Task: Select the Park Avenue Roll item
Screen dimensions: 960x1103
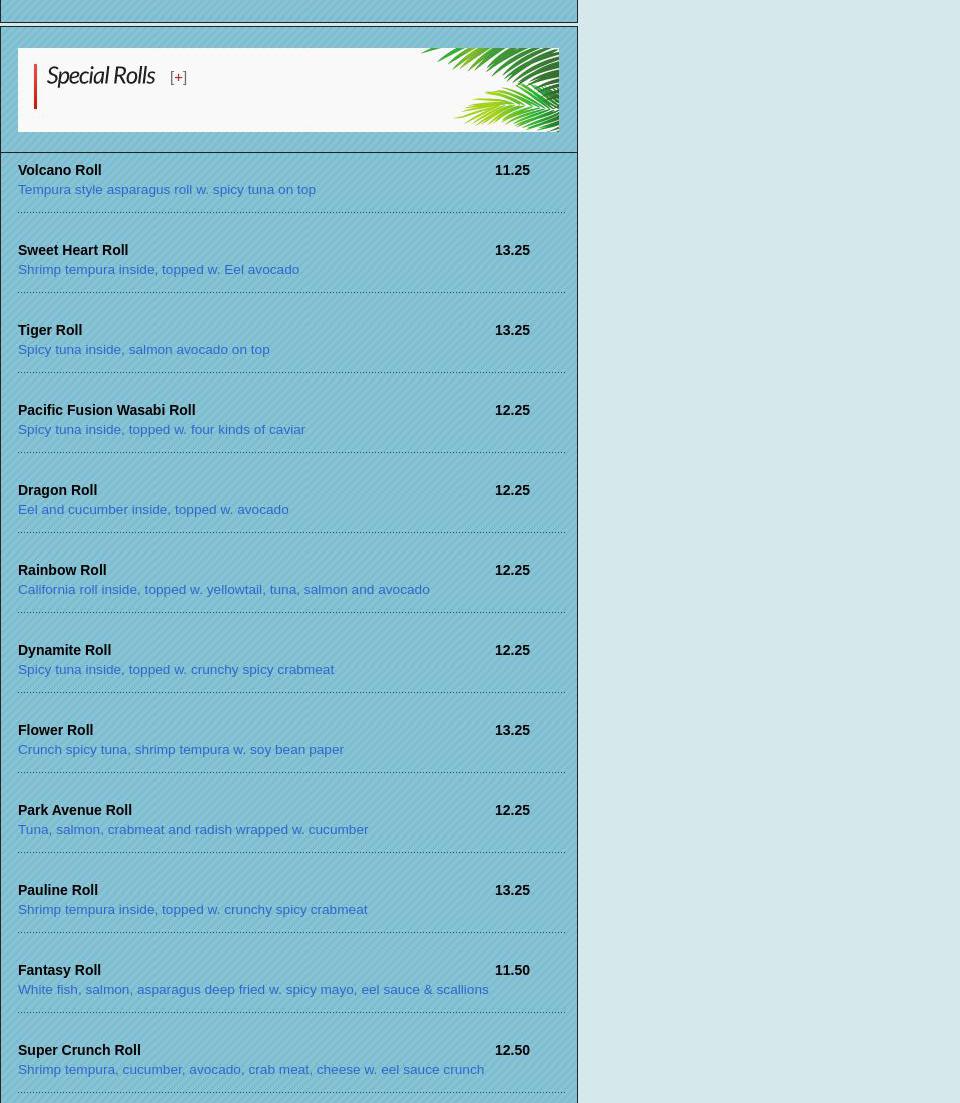Action: pos(75,810)
